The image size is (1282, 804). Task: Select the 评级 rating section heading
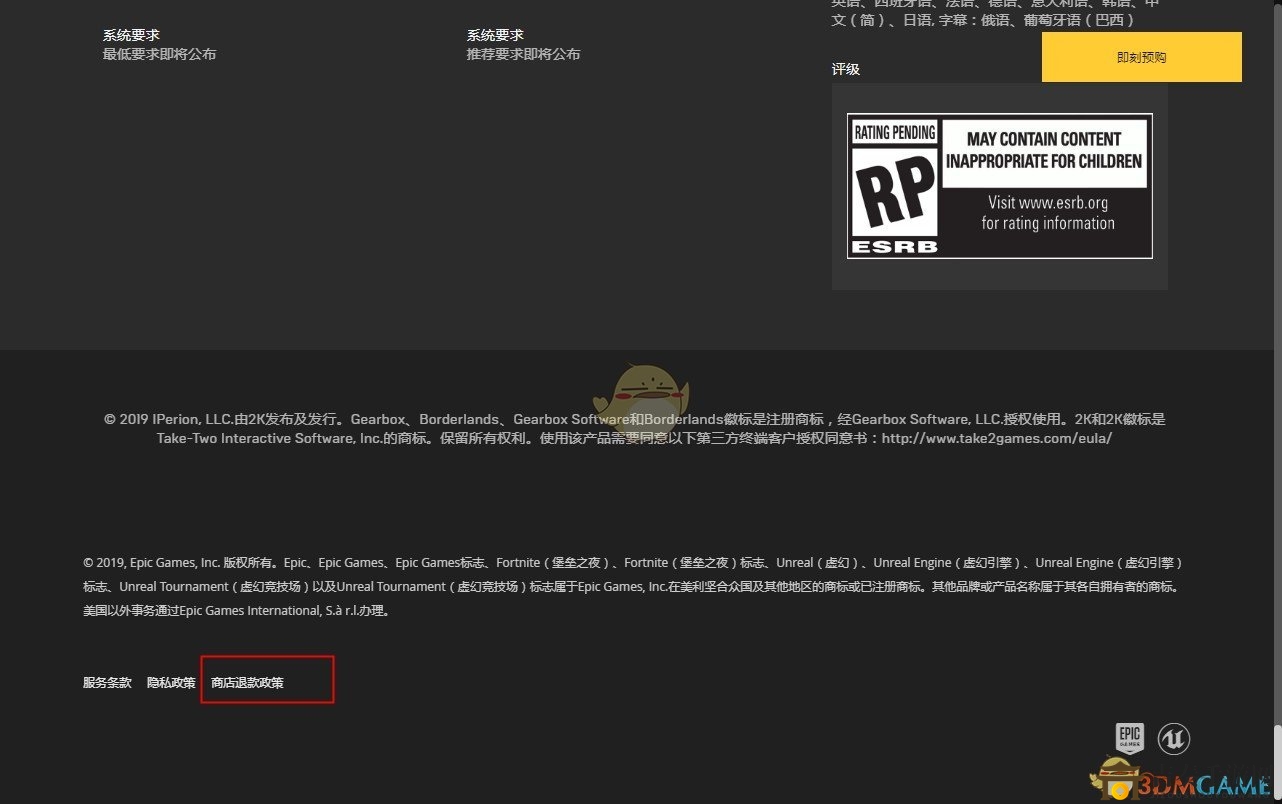846,69
